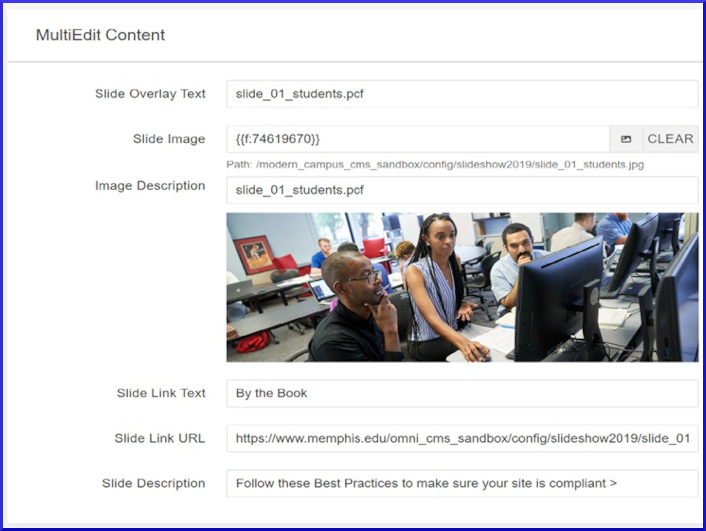Viewport: 706px width, 531px height.
Task: Click into the Slide Overlay Text field
Action: (461, 94)
